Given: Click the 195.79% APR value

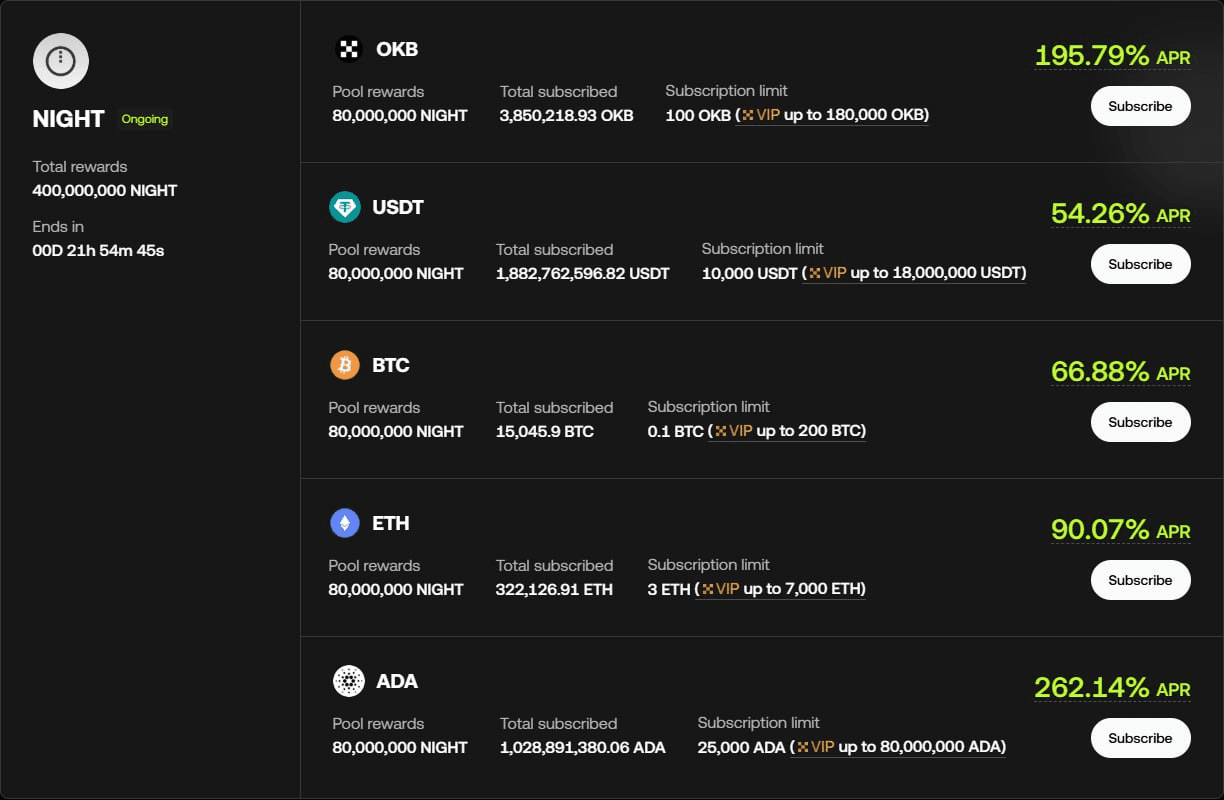Looking at the screenshot, I should point(1092,56).
